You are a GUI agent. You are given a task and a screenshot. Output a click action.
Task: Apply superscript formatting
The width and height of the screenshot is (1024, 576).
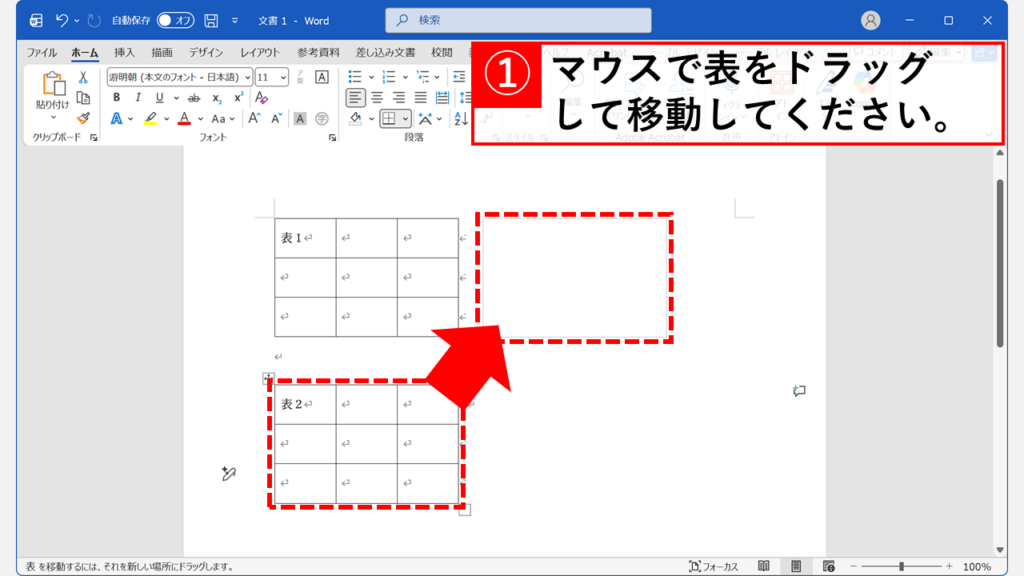(237, 96)
